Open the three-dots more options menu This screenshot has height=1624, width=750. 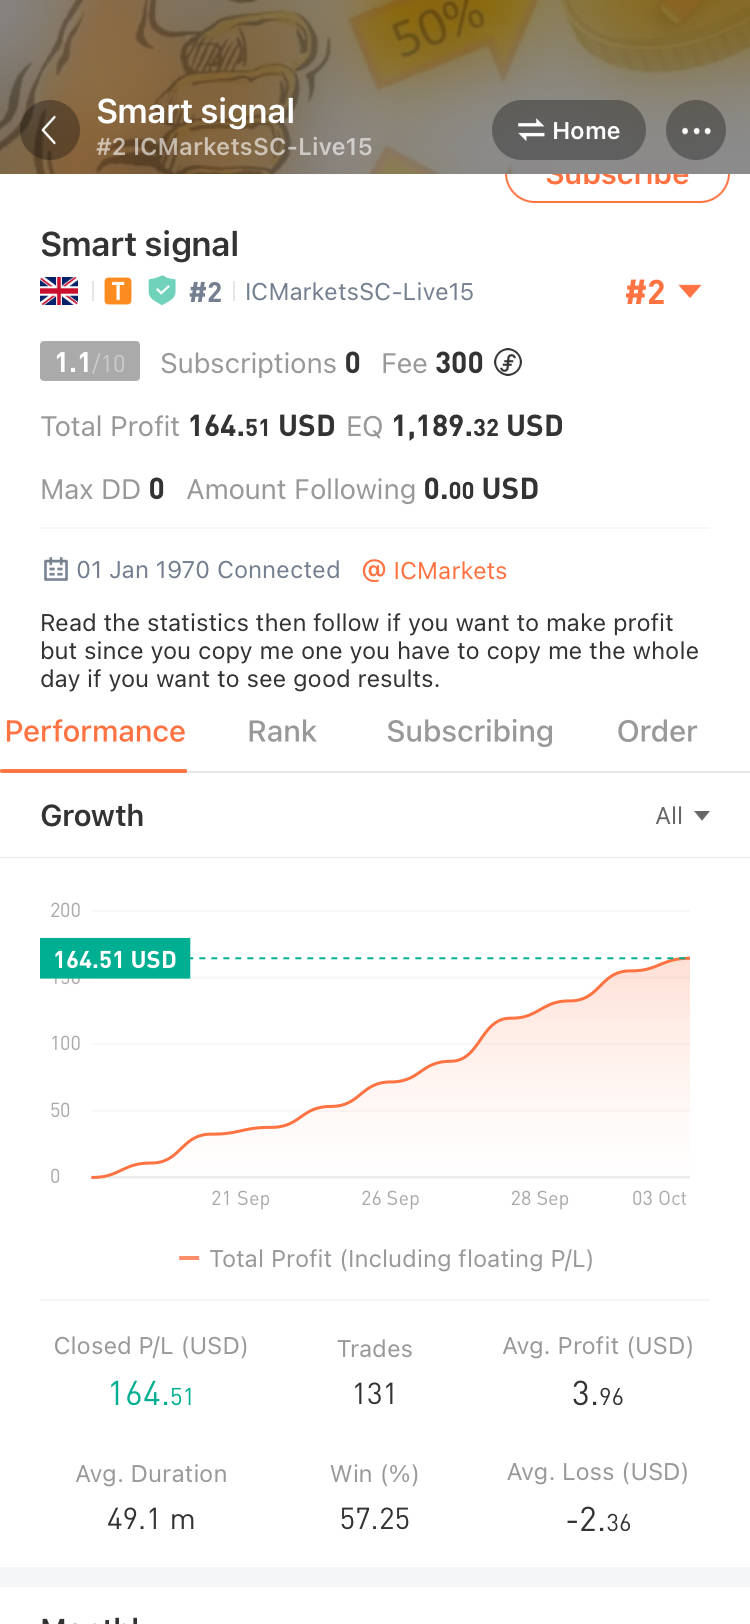pos(695,130)
